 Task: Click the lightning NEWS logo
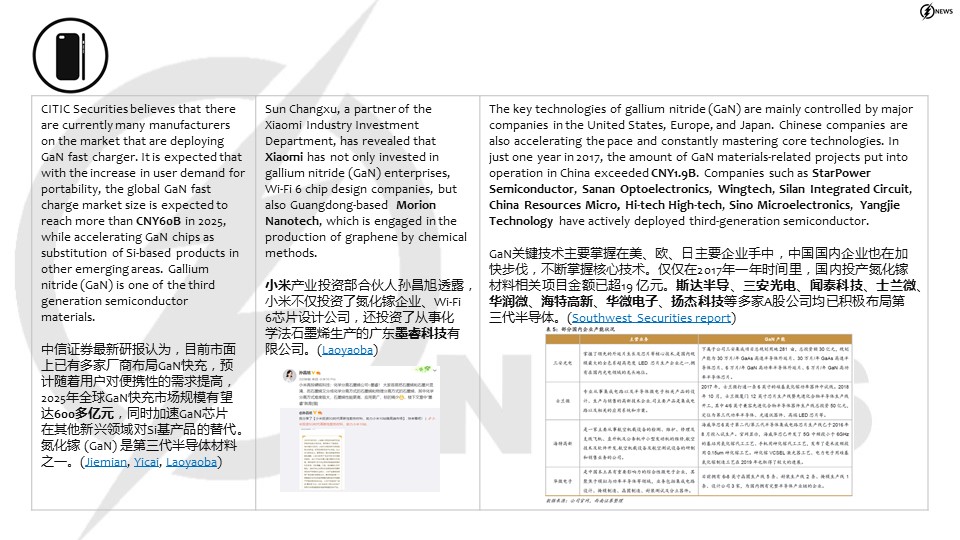click(x=936, y=11)
